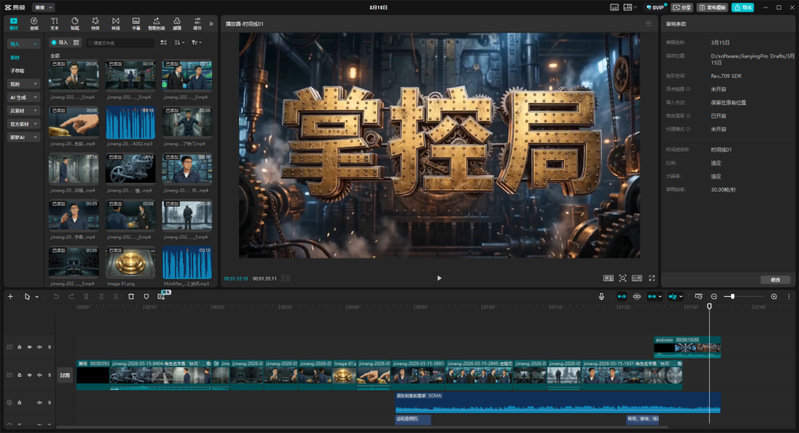Select the 转场 (Transitions) icon
The width and height of the screenshot is (799, 433).
pyautogui.click(x=116, y=23)
